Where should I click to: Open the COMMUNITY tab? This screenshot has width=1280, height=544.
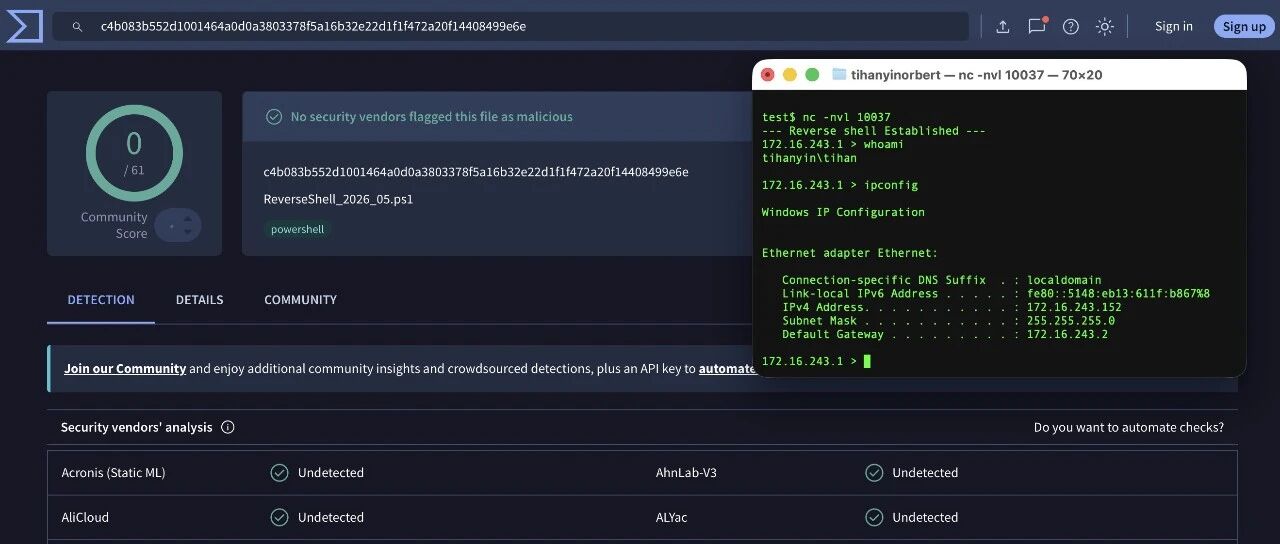[x=300, y=300]
